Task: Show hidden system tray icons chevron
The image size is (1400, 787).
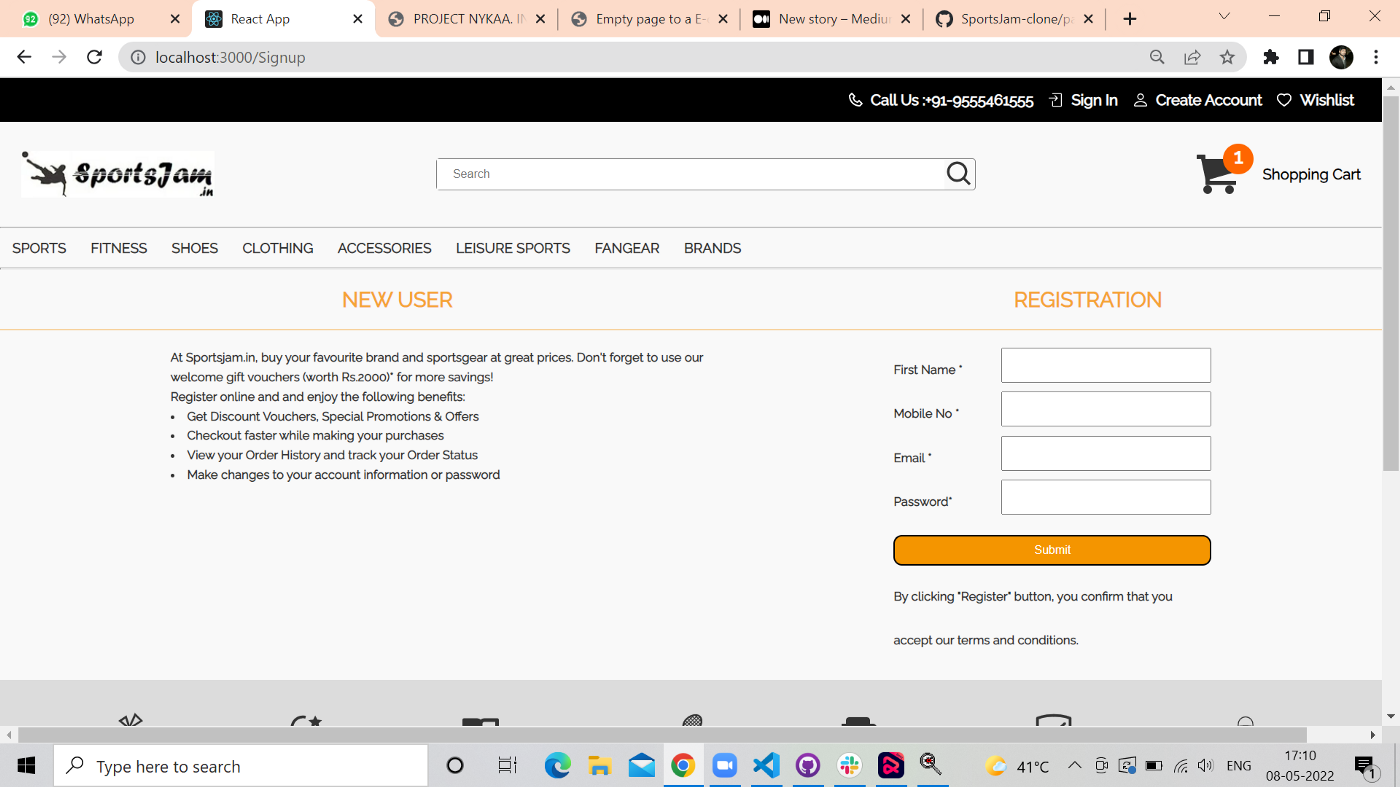Action: point(1075,766)
